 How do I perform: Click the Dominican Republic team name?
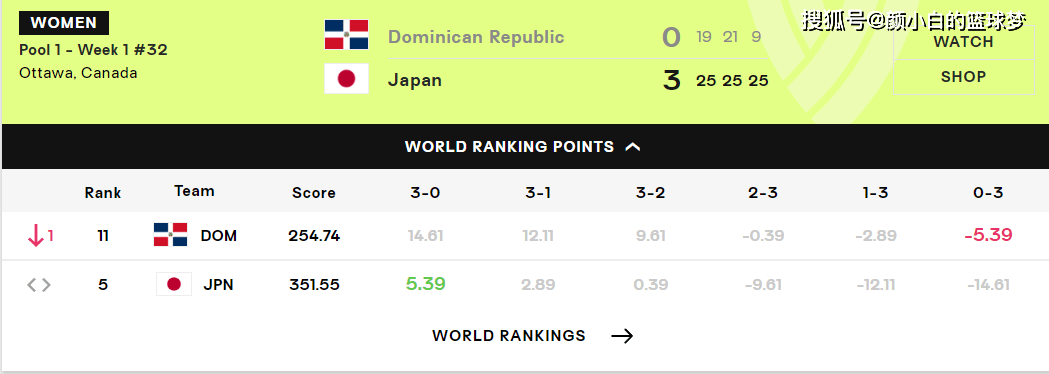[x=476, y=36]
